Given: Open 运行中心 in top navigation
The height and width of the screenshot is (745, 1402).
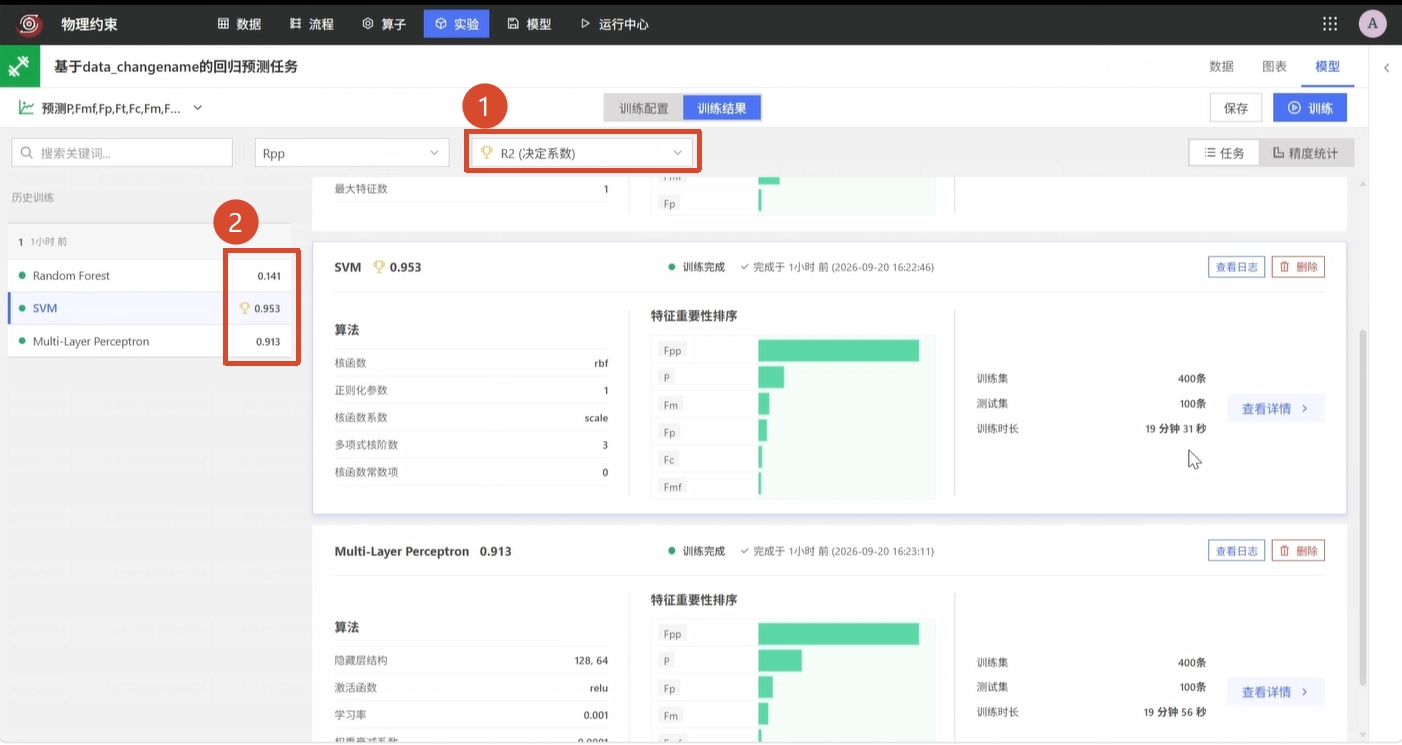Looking at the screenshot, I should coord(615,24).
